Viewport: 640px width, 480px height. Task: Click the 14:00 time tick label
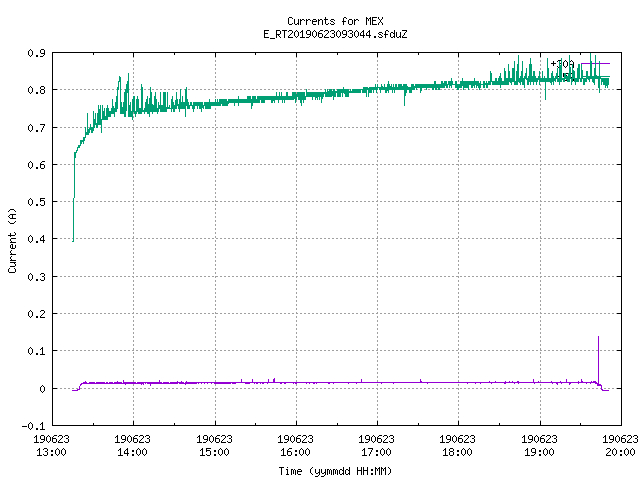[132, 452]
